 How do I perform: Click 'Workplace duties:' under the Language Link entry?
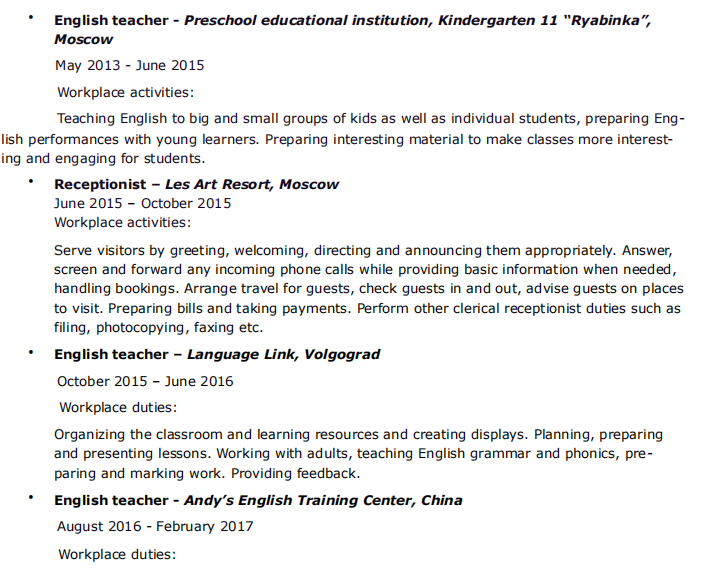pyautogui.click(x=118, y=408)
